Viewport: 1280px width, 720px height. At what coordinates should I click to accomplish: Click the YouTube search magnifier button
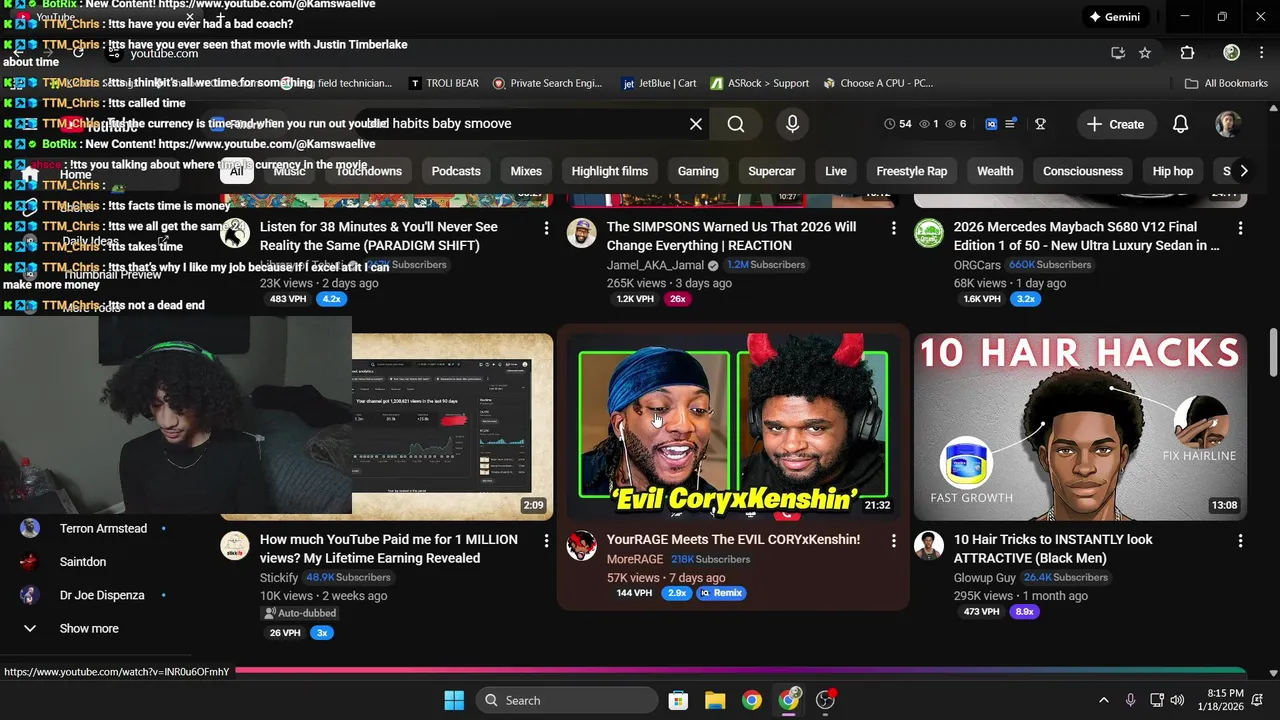(736, 124)
